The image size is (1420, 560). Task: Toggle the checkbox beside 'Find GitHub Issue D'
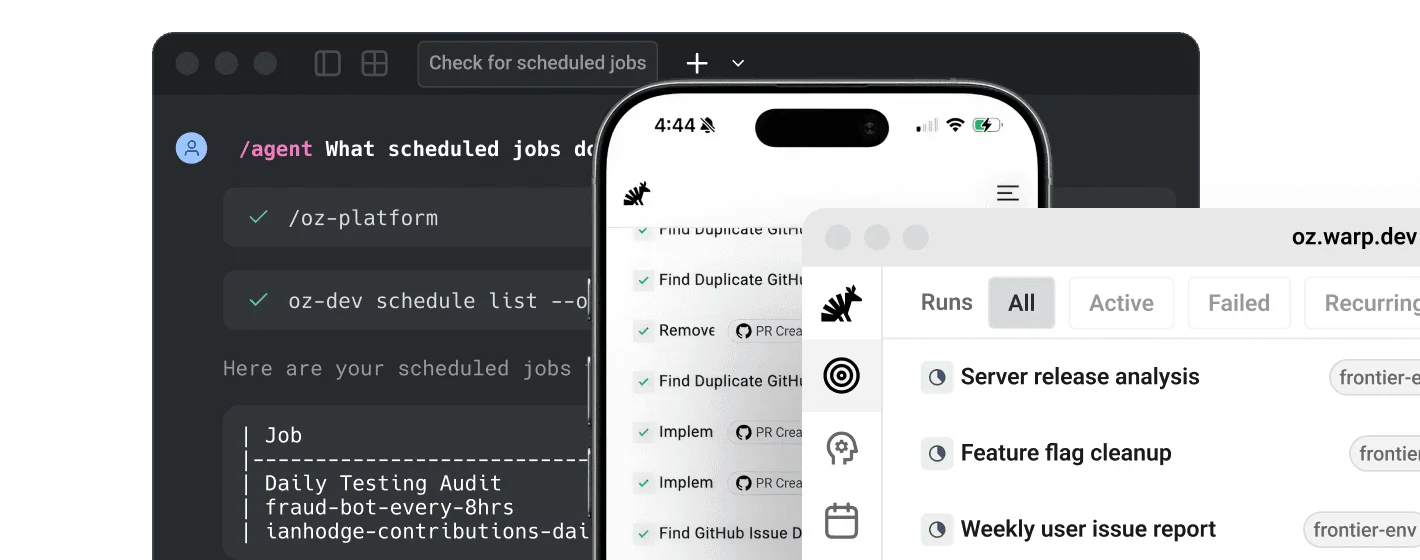point(644,534)
